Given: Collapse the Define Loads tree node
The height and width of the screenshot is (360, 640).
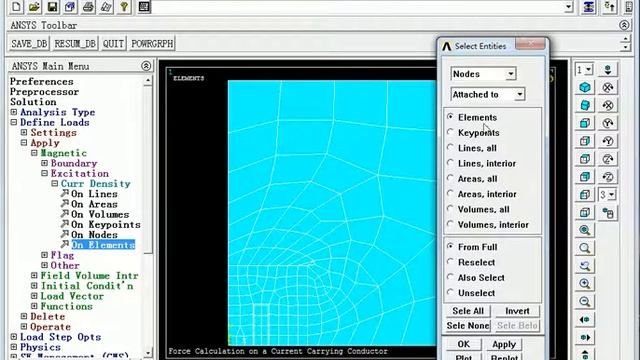Looking at the screenshot, I should (14, 122).
